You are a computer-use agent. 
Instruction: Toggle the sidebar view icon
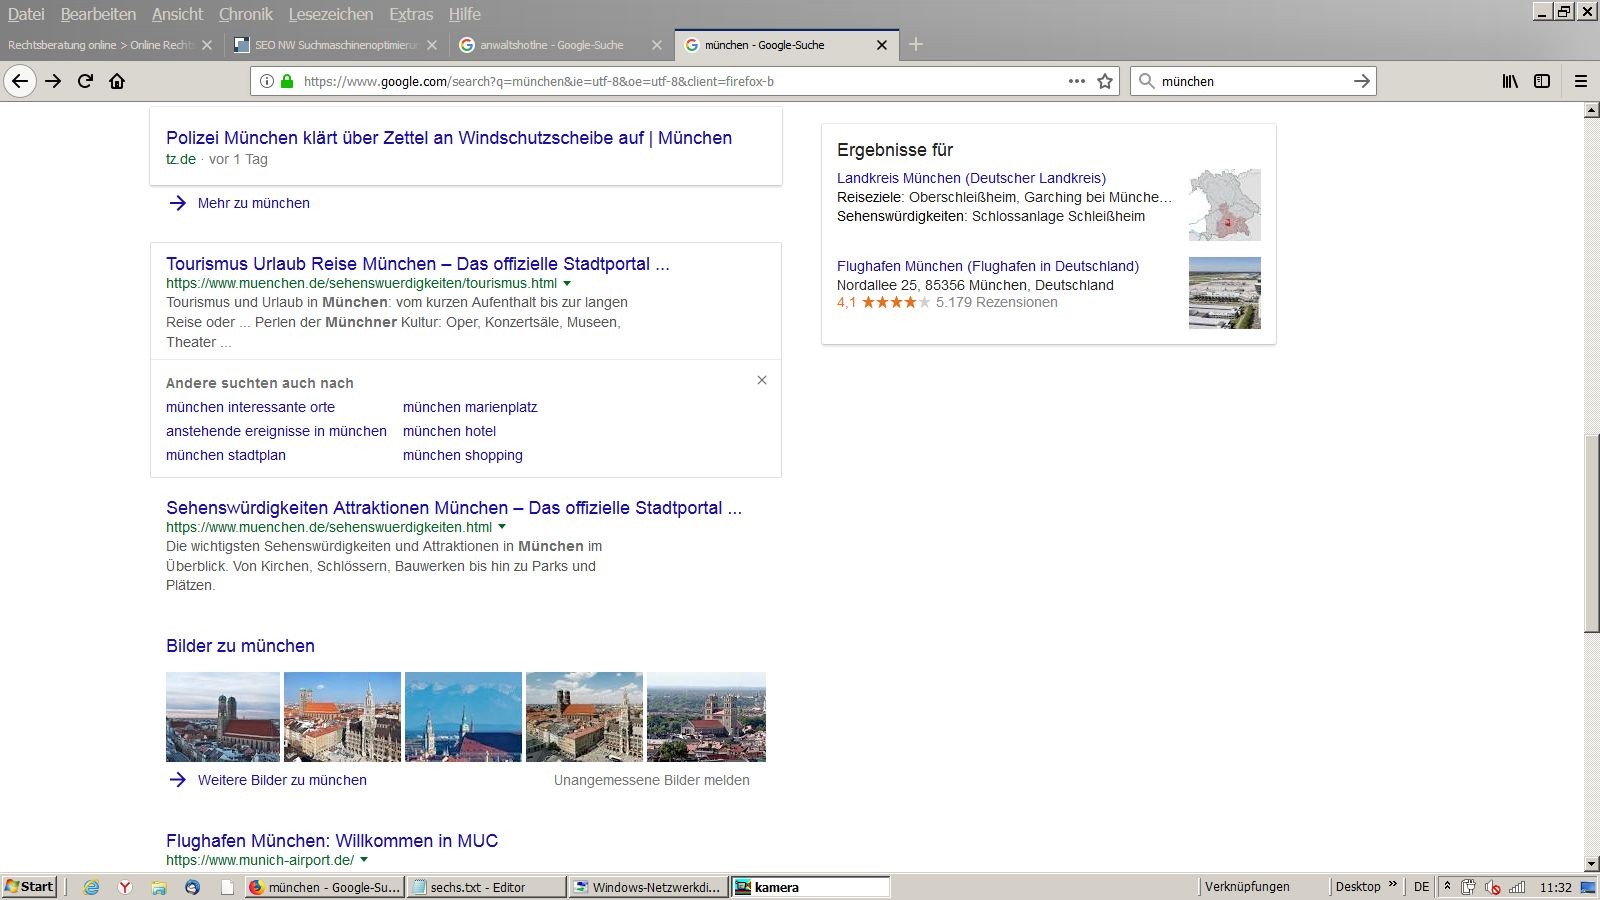(1542, 81)
